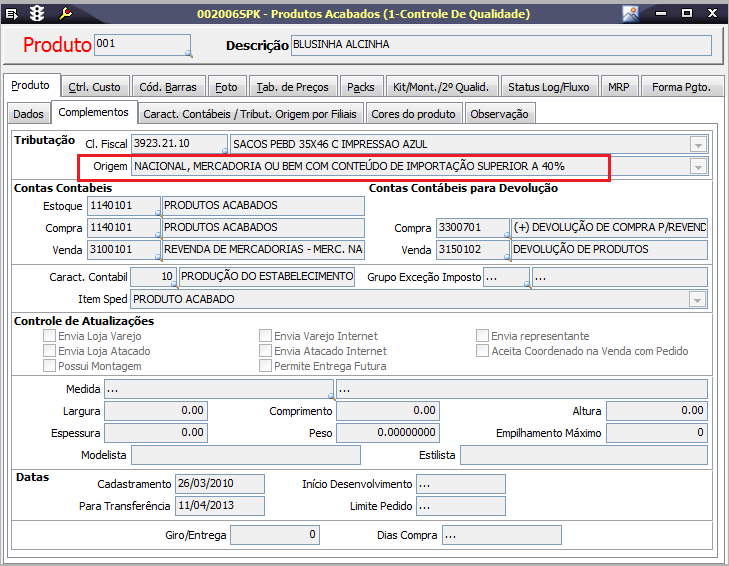Open the MRP tab
This screenshot has height=566, width=729.
pyautogui.click(x=619, y=87)
